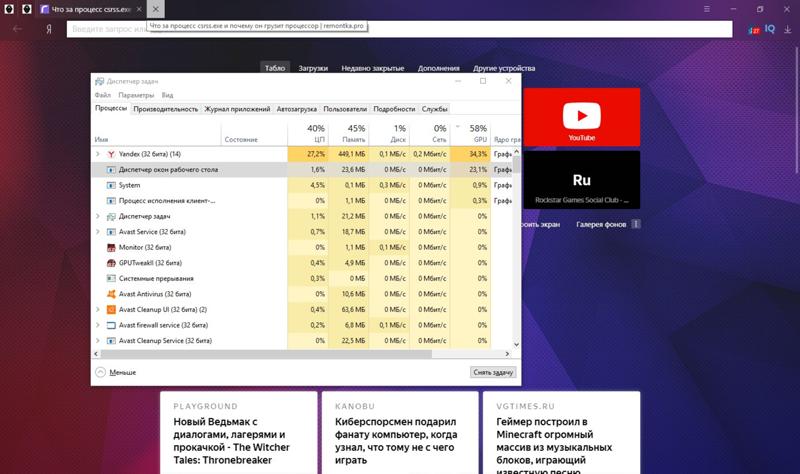Open the Файл menu in Task Manager

[103, 95]
